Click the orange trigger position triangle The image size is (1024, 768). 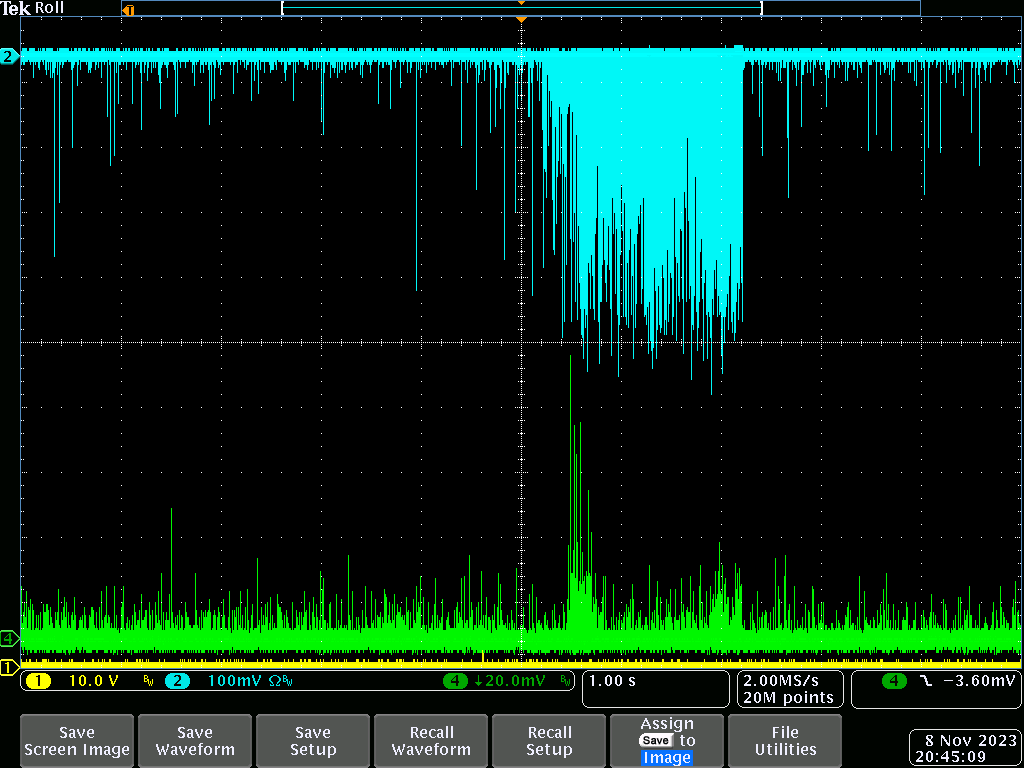[x=521, y=20]
